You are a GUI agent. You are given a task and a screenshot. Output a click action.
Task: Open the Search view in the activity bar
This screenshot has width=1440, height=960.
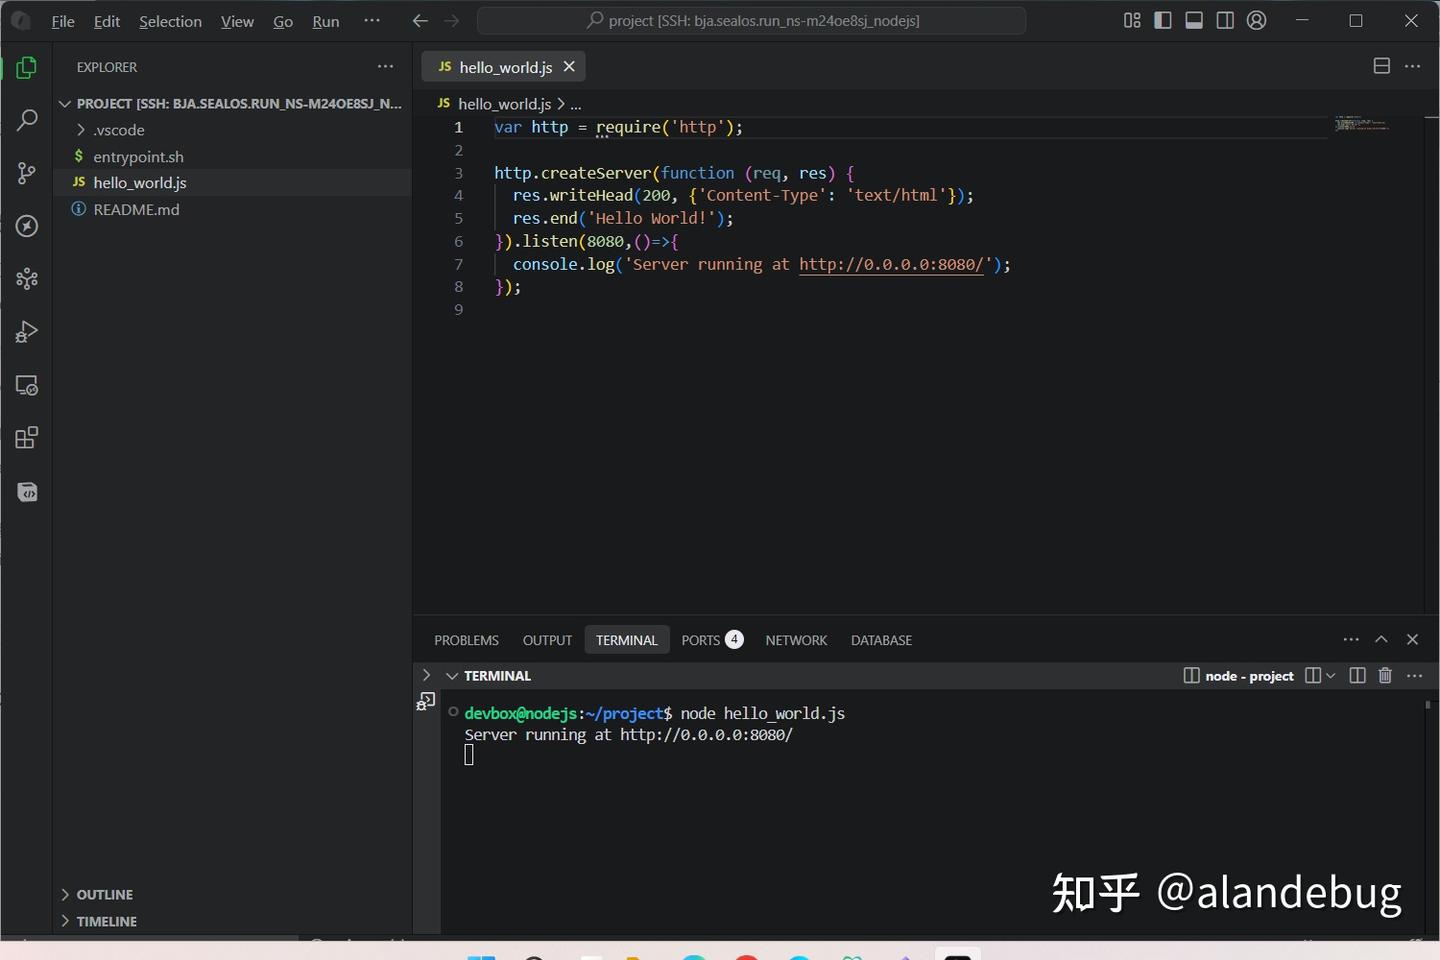(x=27, y=119)
